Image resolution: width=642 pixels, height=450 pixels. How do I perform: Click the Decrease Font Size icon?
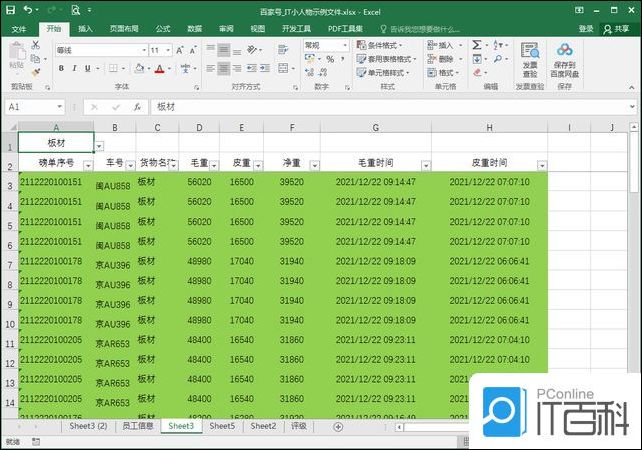point(193,50)
